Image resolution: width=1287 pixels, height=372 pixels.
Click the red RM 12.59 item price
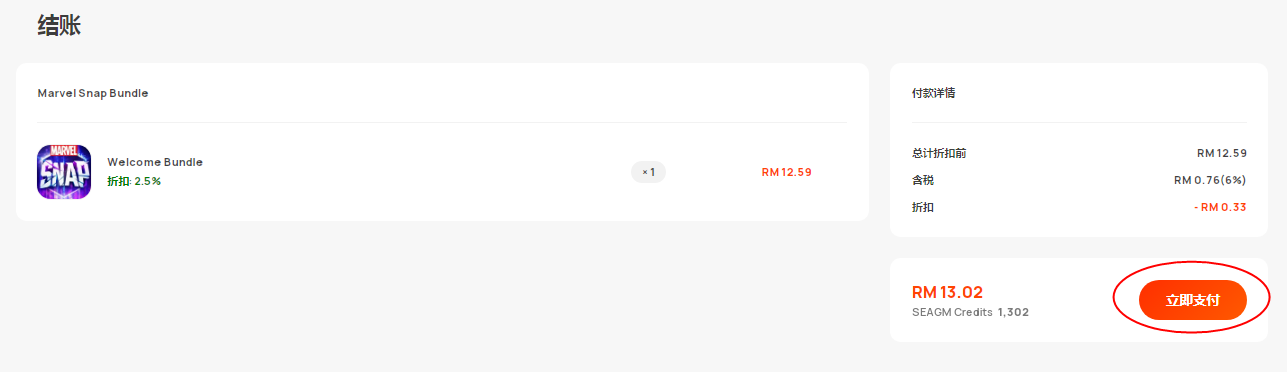pyautogui.click(x=787, y=172)
